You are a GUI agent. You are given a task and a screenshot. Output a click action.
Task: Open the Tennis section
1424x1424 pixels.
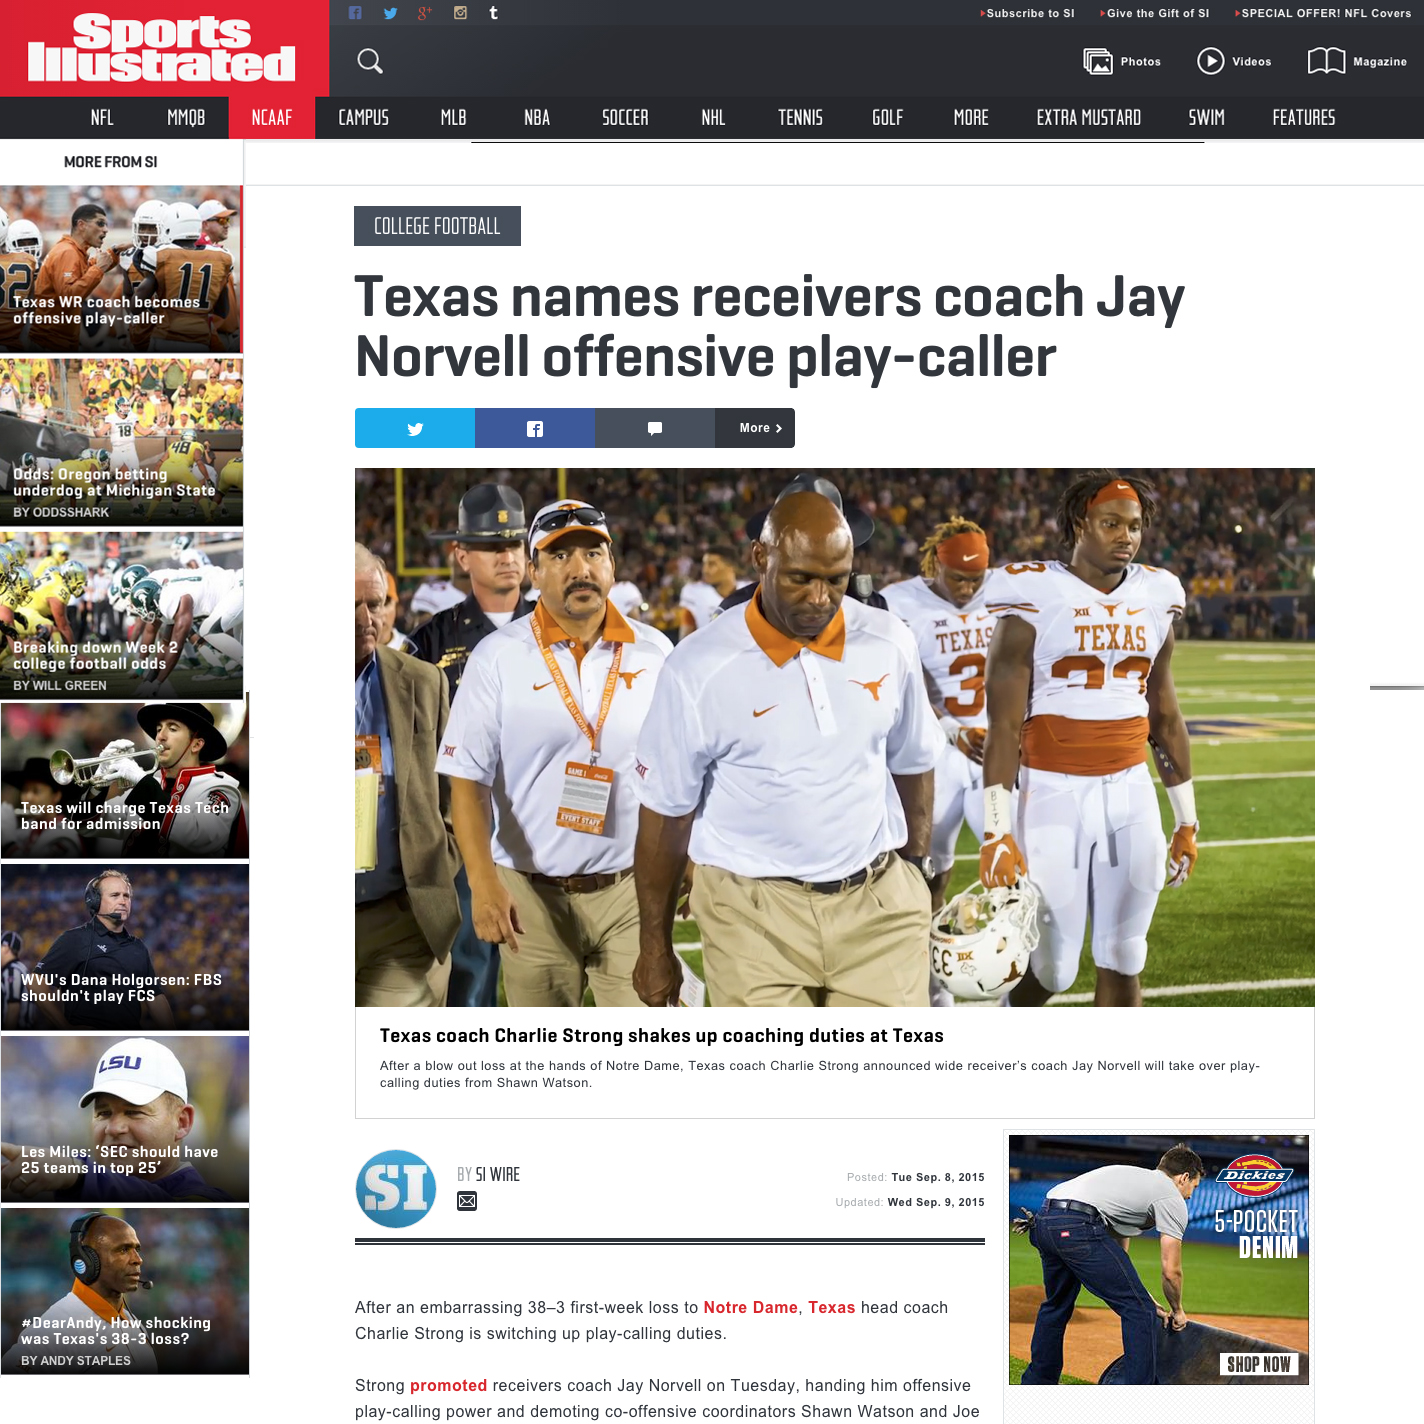[801, 118]
